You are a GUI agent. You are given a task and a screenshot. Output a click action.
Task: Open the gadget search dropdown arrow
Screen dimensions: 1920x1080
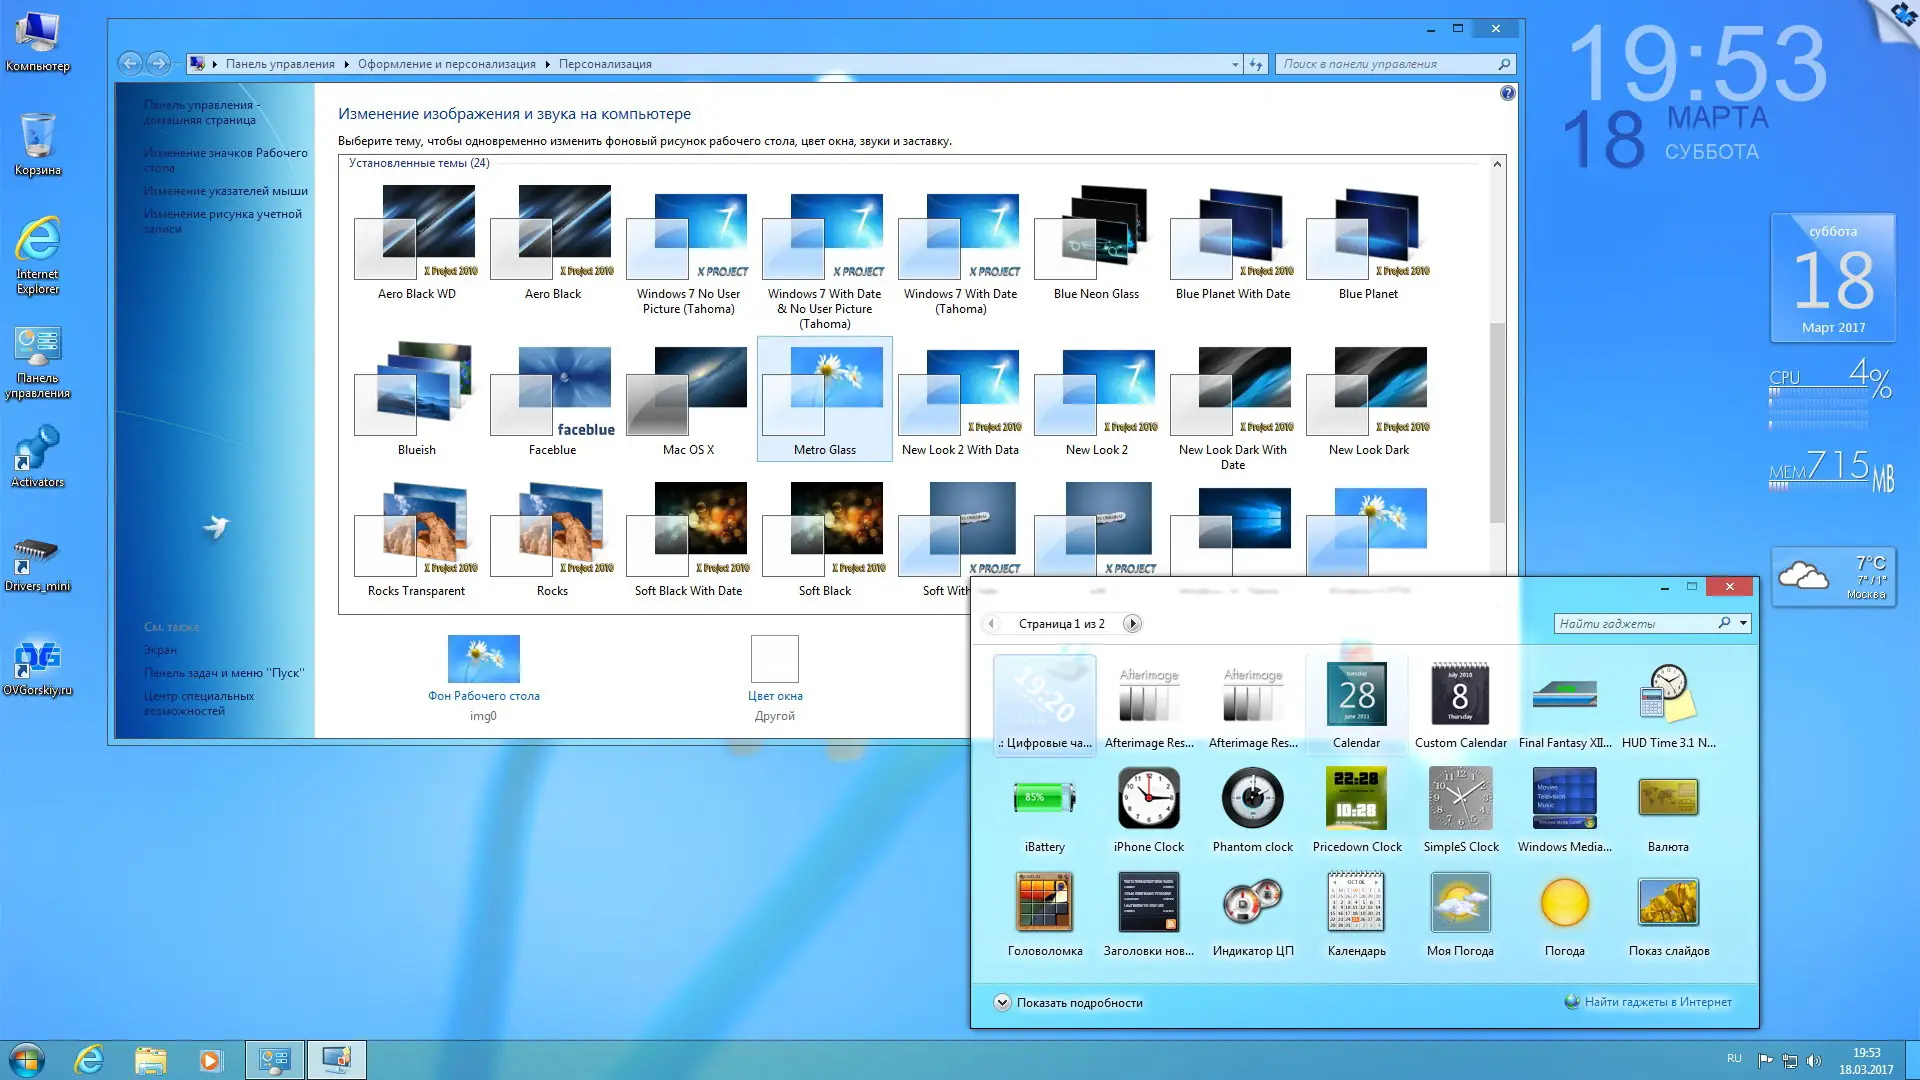[x=1743, y=623]
